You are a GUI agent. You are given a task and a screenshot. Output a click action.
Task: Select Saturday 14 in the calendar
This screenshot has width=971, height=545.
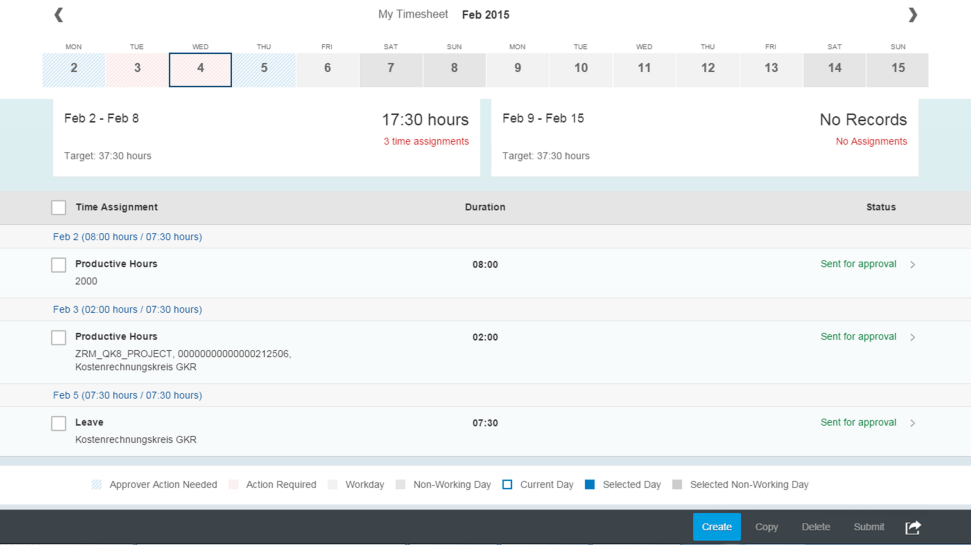click(x=834, y=69)
